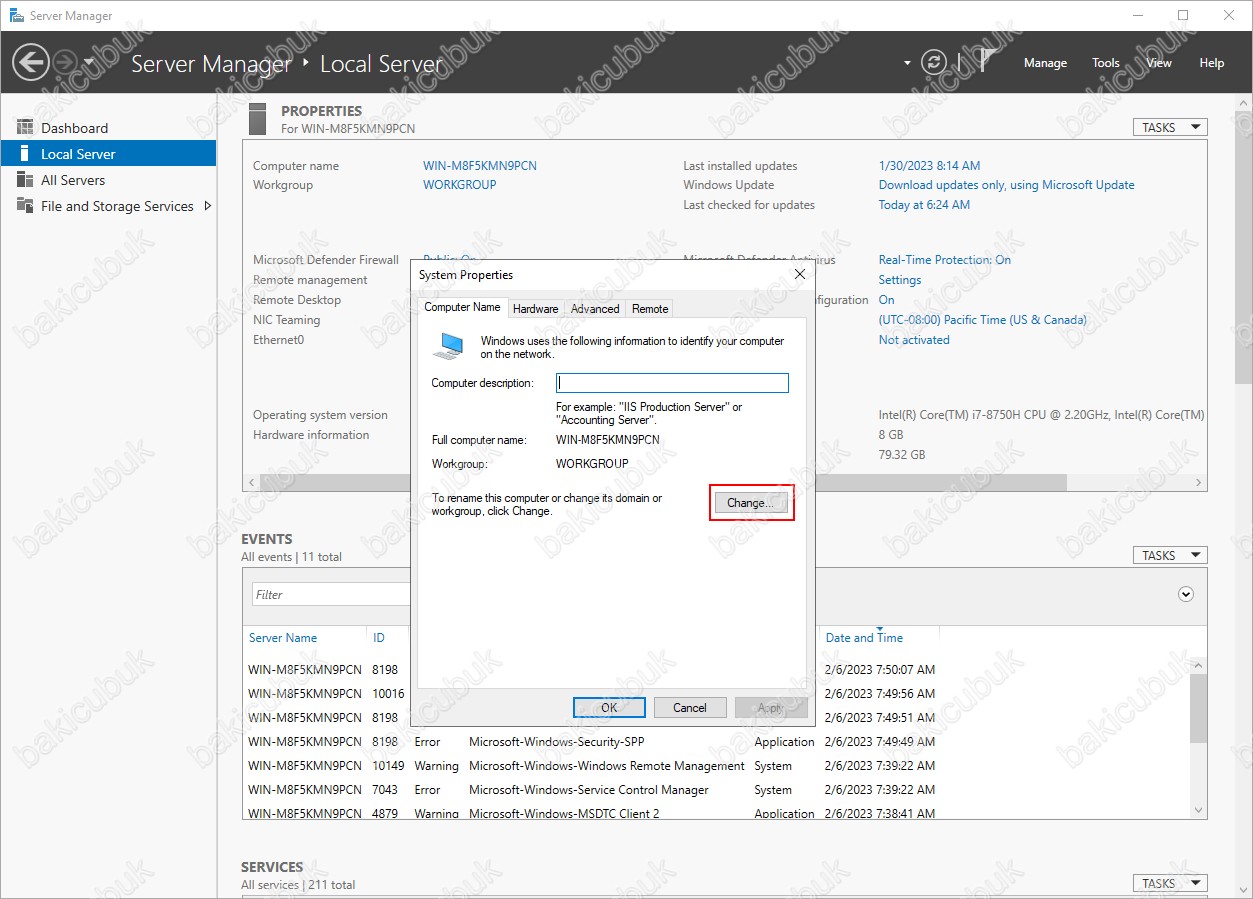This screenshot has height=899, width=1253.
Task: Click Download updates only Windows Update link
Action: [1006, 185]
